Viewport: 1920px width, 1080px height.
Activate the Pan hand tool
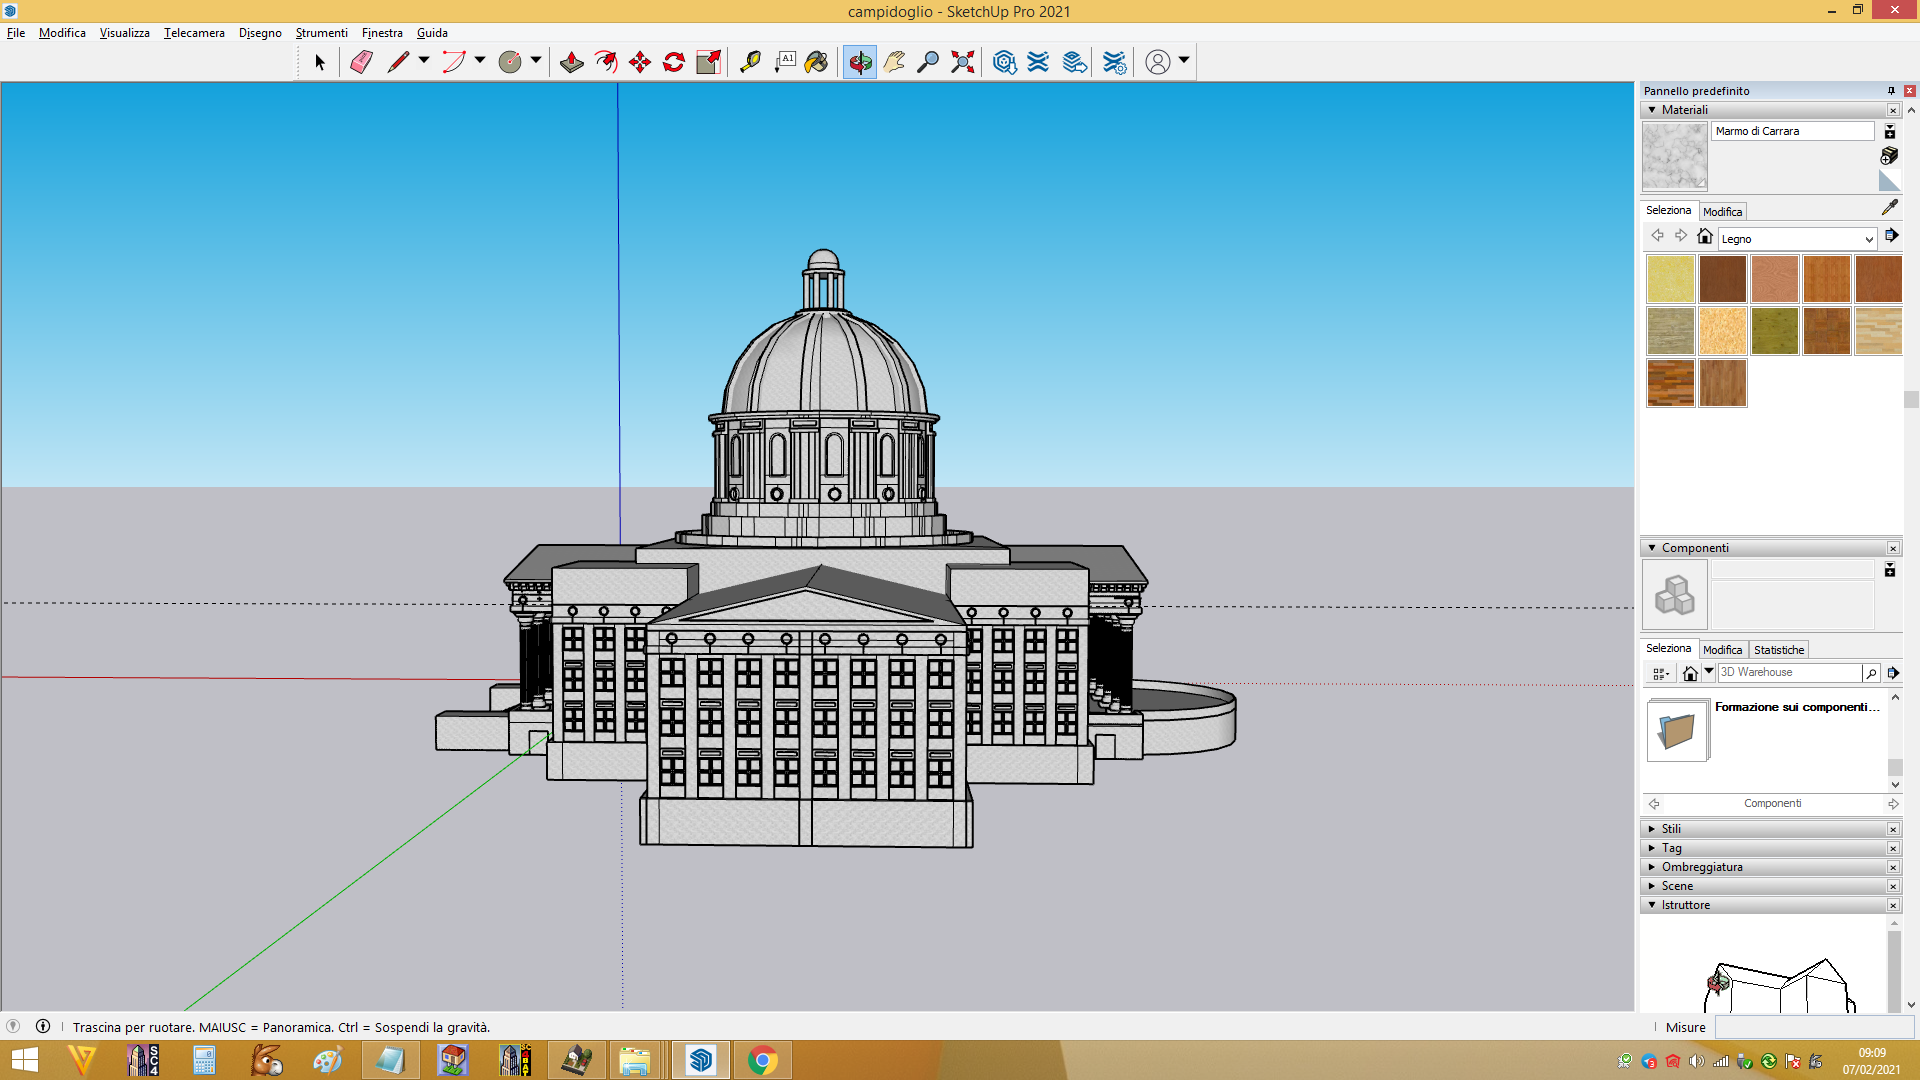(x=894, y=62)
